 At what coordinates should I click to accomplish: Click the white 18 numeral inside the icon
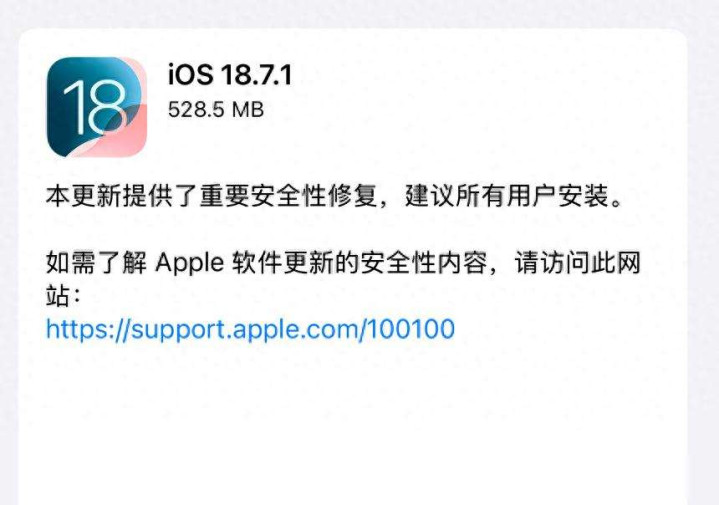tap(94, 109)
